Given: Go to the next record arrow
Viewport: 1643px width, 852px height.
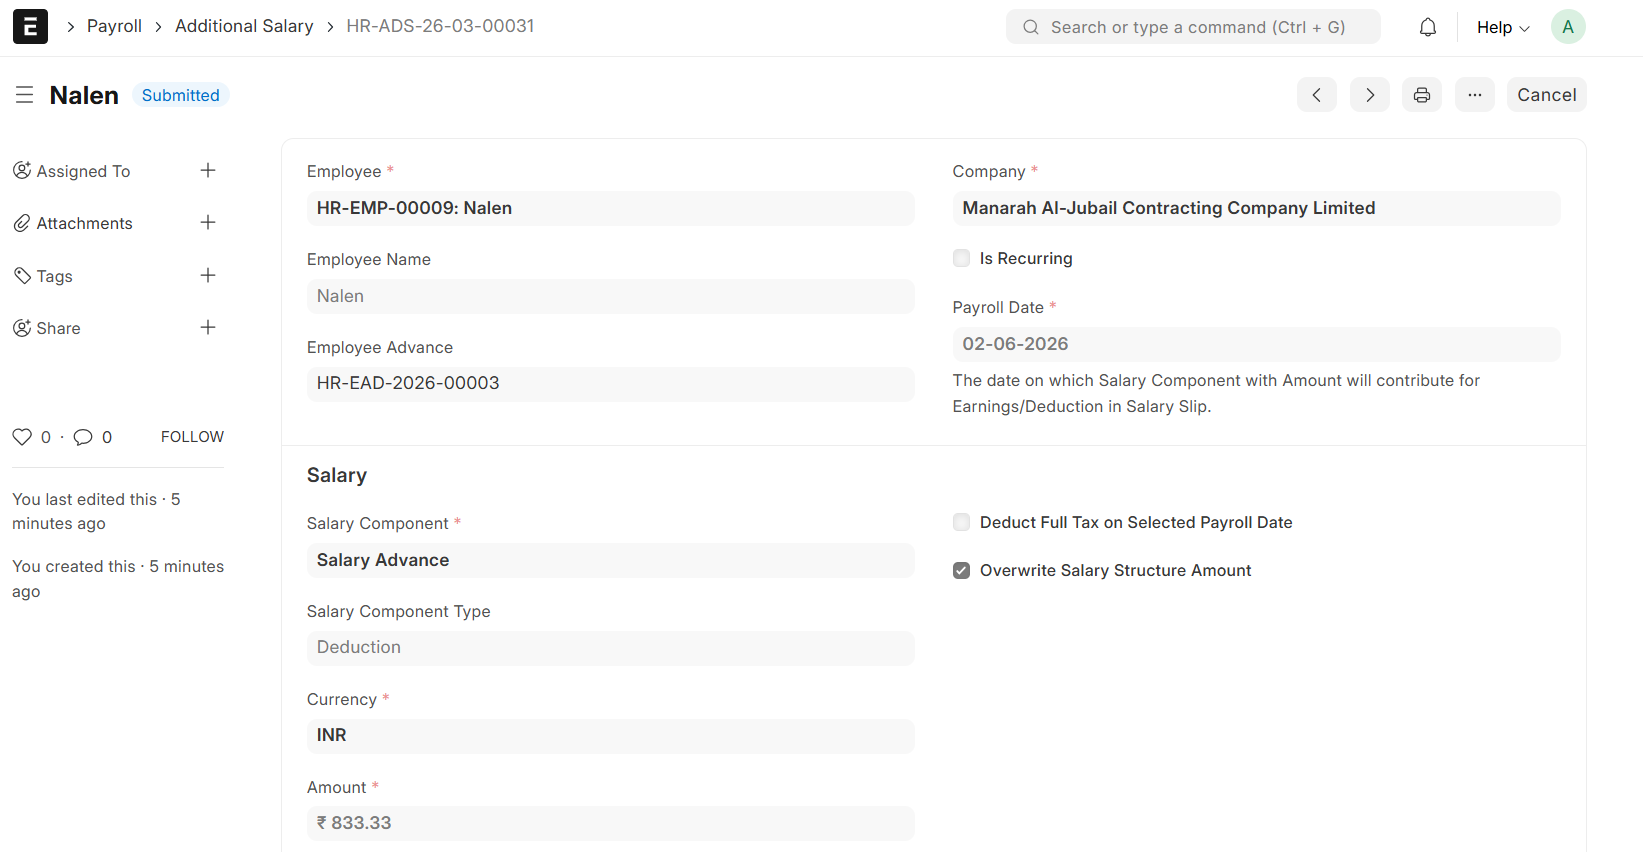Looking at the screenshot, I should coord(1369,95).
